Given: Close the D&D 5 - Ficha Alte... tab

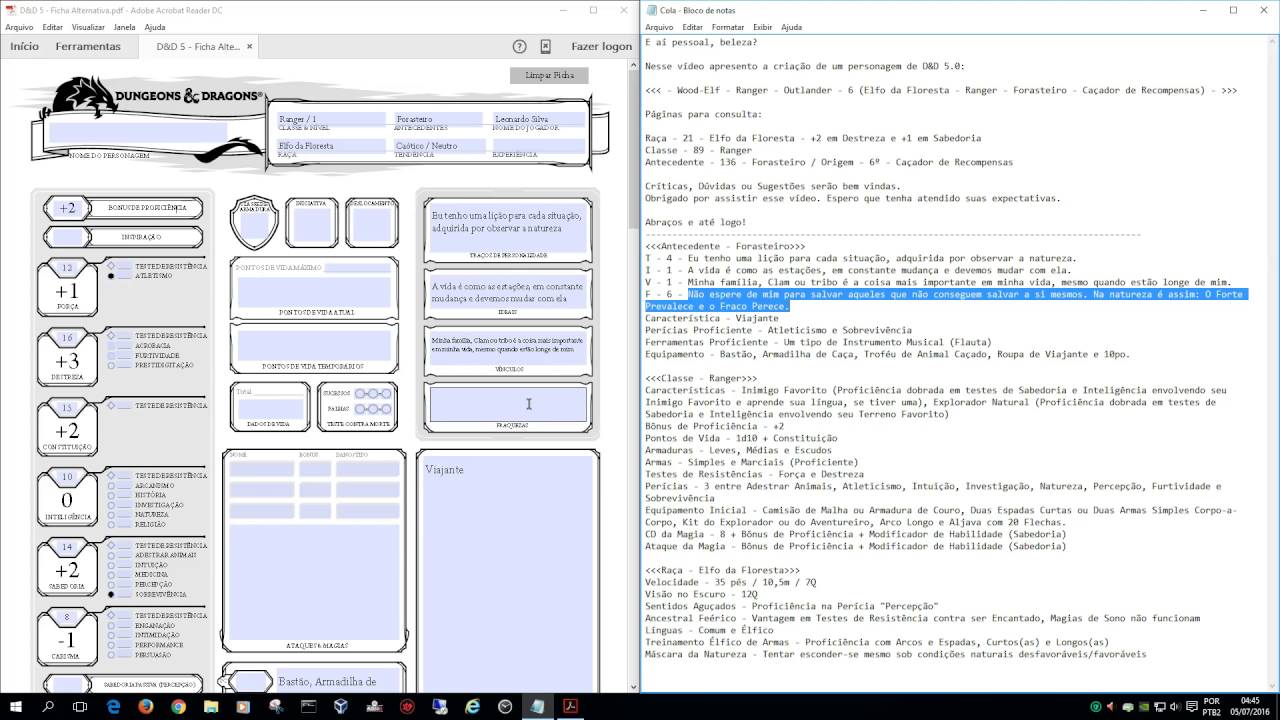Looking at the screenshot, I should pyautogui.click(x=249, y=46).
